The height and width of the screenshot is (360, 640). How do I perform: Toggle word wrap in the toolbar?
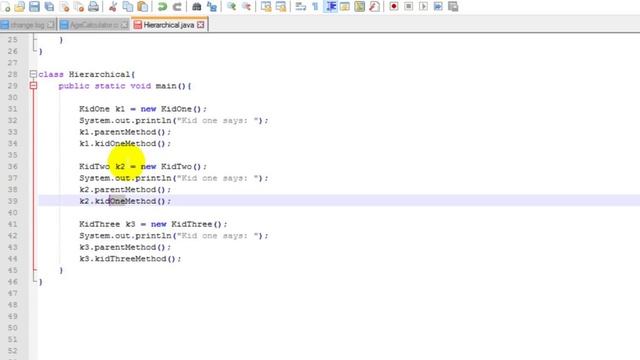click(301, 7)
